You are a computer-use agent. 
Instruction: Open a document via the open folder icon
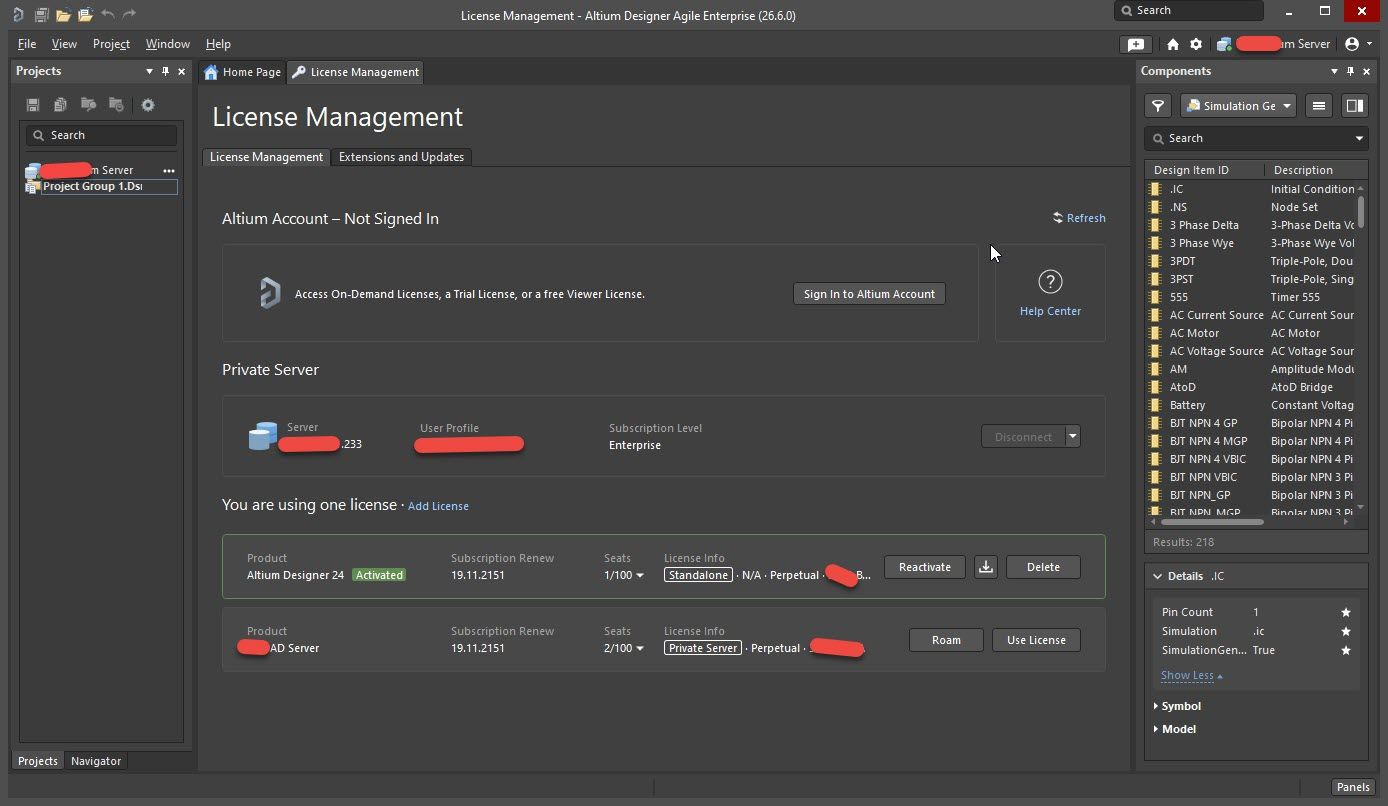(63, 15)
